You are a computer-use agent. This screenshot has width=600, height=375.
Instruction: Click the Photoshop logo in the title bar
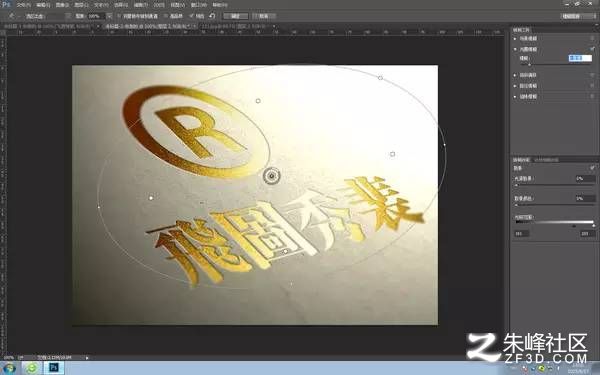tap(6, 4)
